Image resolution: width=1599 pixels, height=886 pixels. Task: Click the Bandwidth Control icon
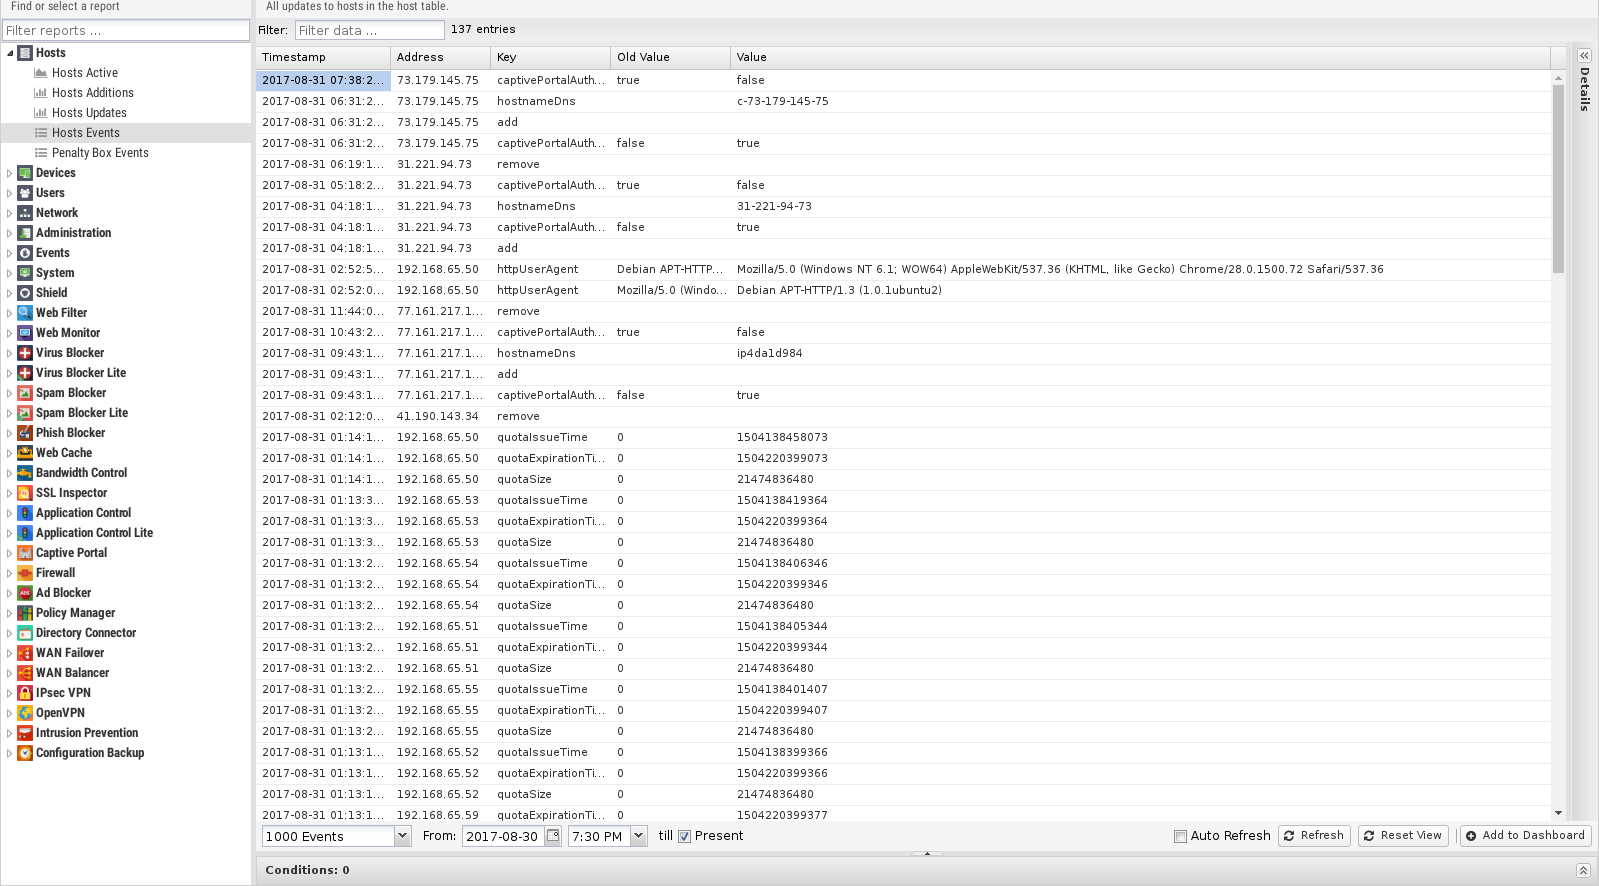25,473
